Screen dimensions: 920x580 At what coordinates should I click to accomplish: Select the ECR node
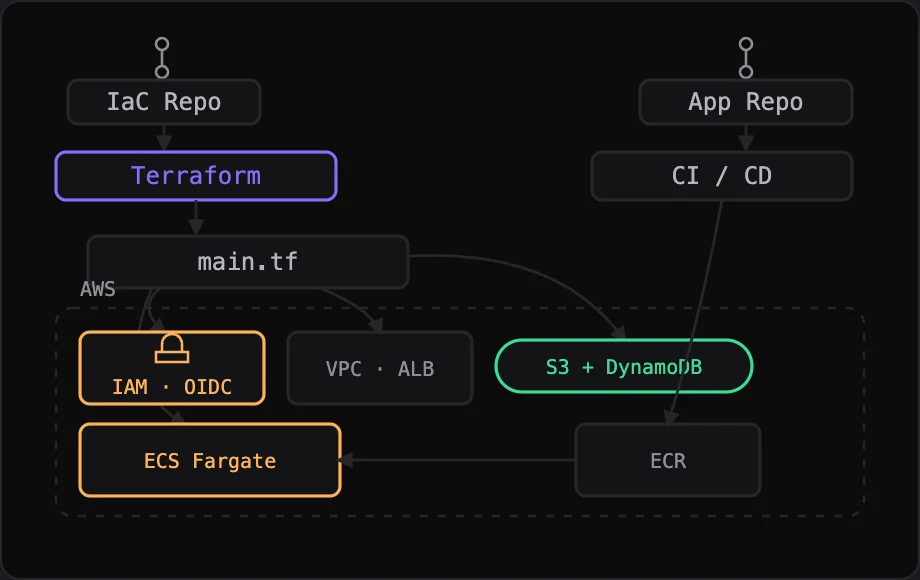point(668,460)
